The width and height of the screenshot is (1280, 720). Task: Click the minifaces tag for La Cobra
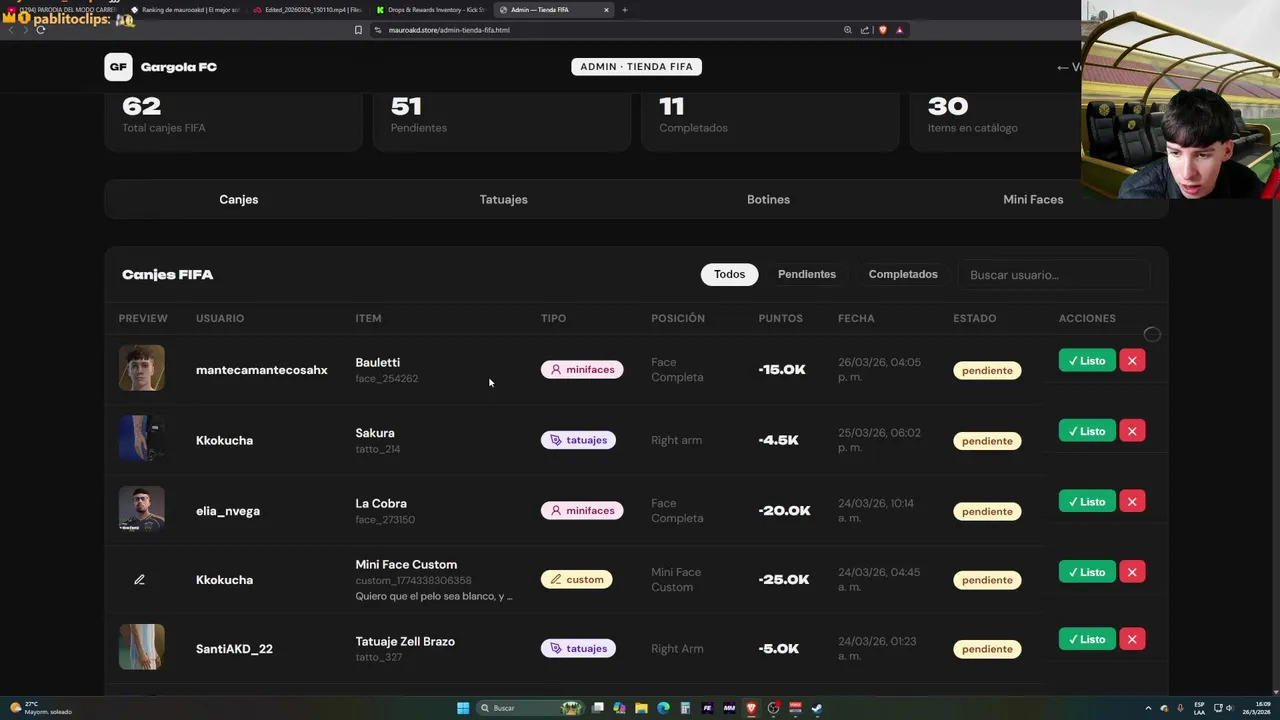[x=582, y=510]
